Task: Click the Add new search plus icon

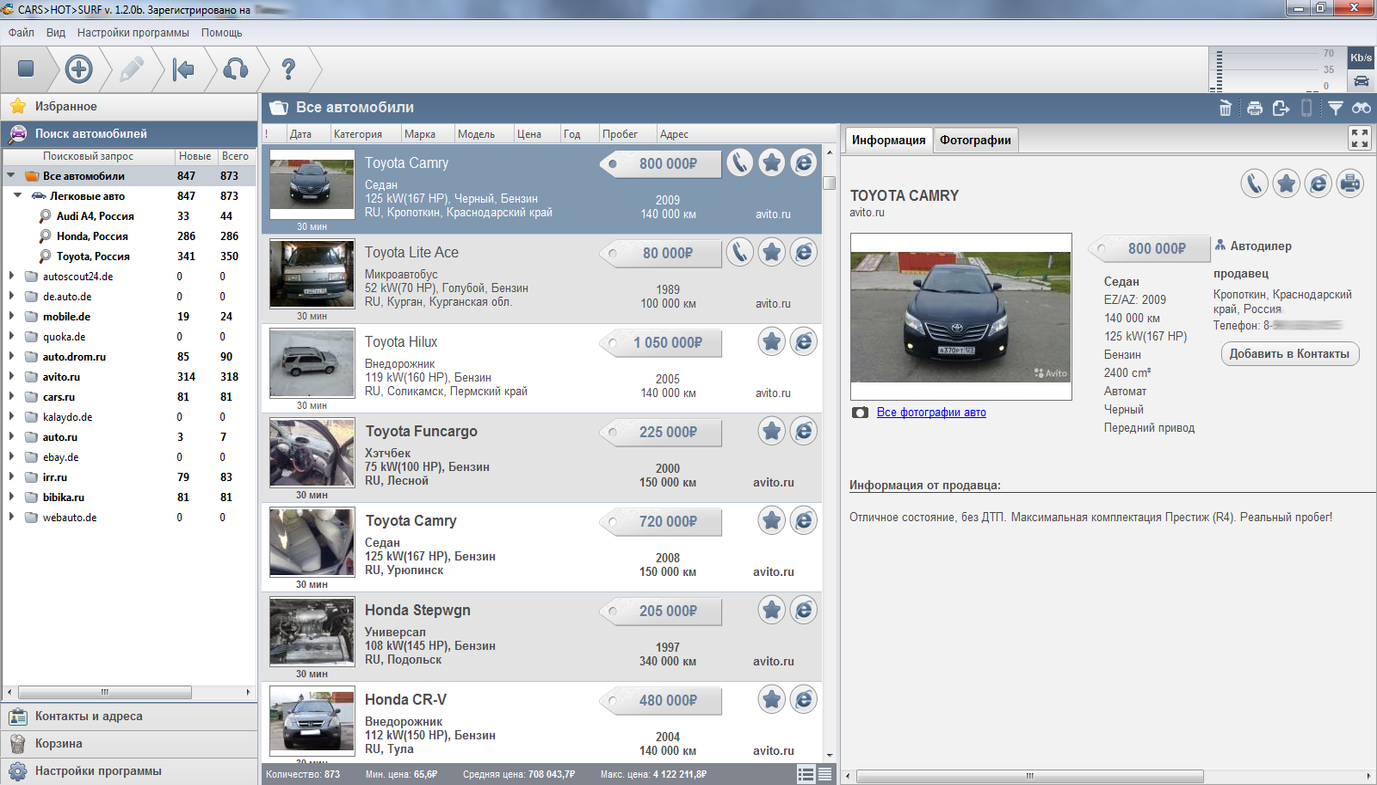Action: pyautogui.click(x=79, y=69)
